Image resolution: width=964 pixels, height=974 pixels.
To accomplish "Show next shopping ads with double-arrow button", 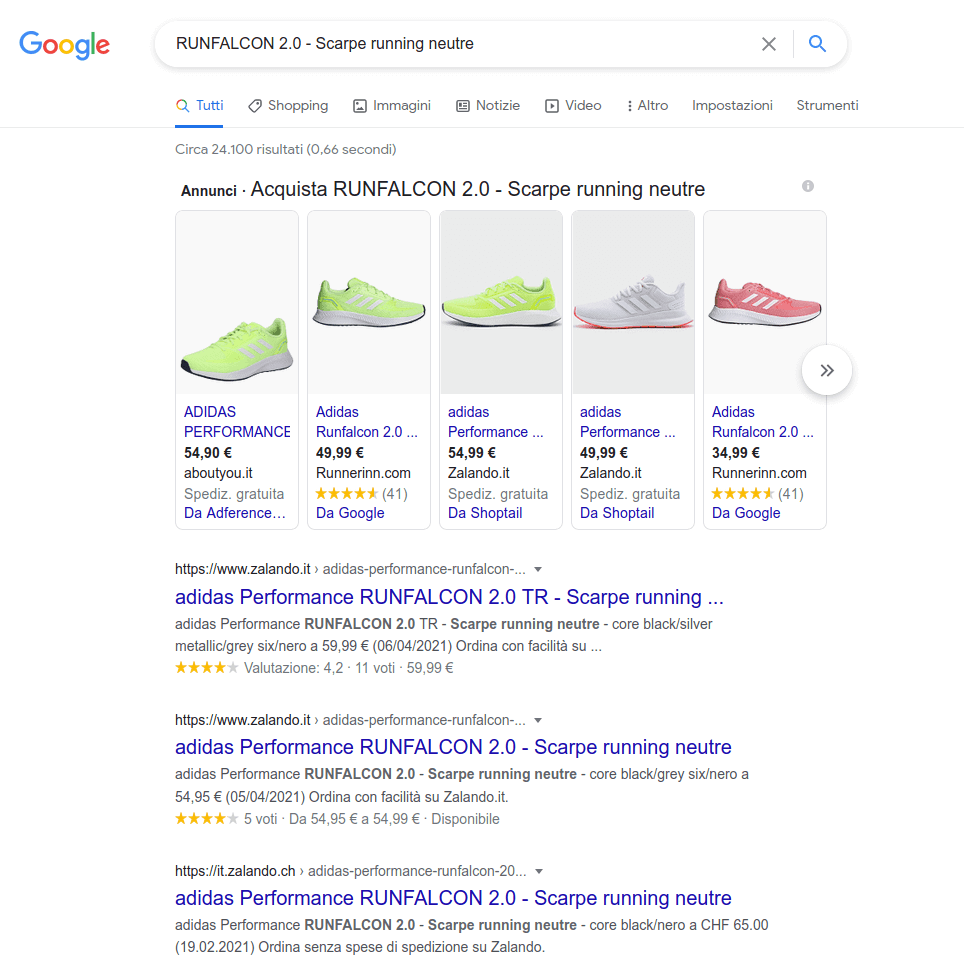I will (x=827, y=370).
